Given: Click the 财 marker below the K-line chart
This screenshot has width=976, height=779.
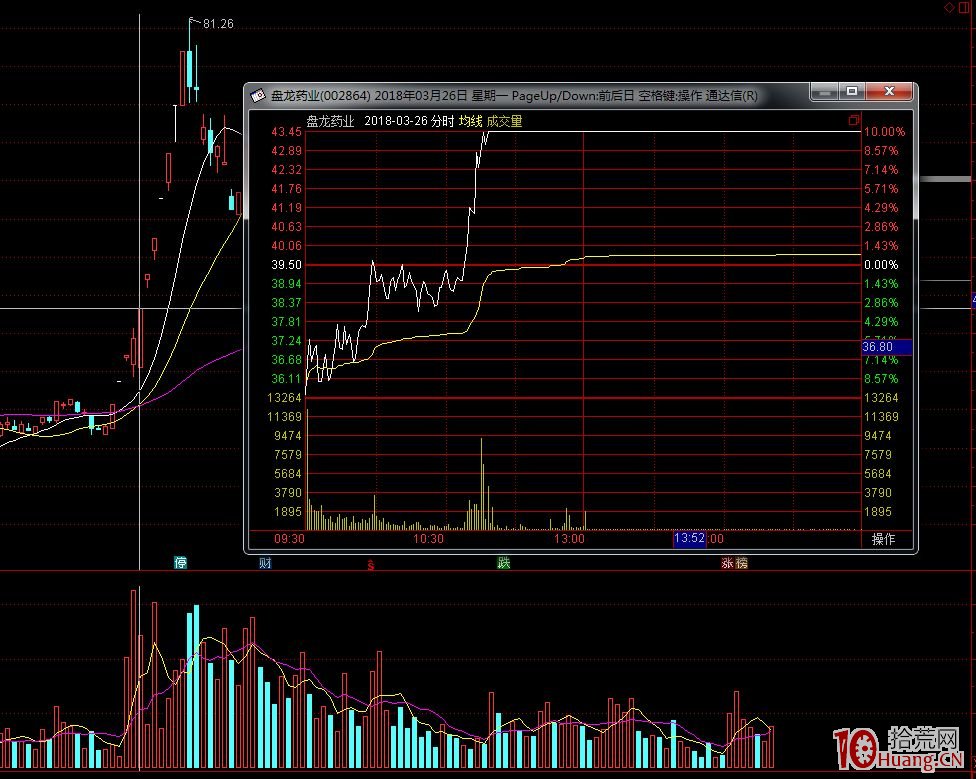Looking at the screenshot, I should [265, 563].
